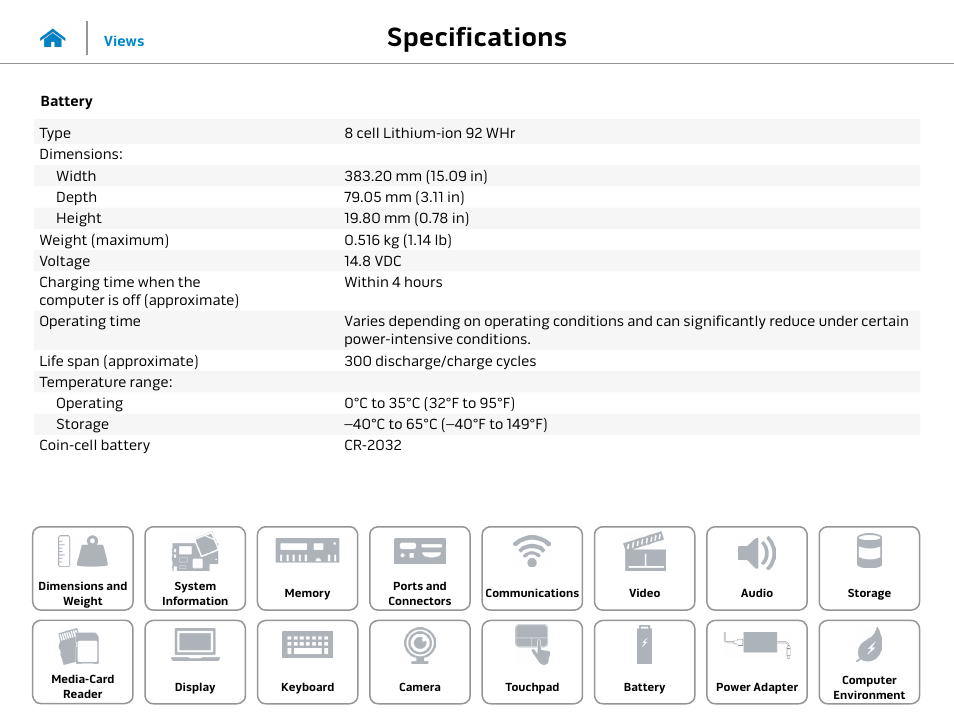Go to the home page icon
Screen dimensions: 954x721
point(53,38)
